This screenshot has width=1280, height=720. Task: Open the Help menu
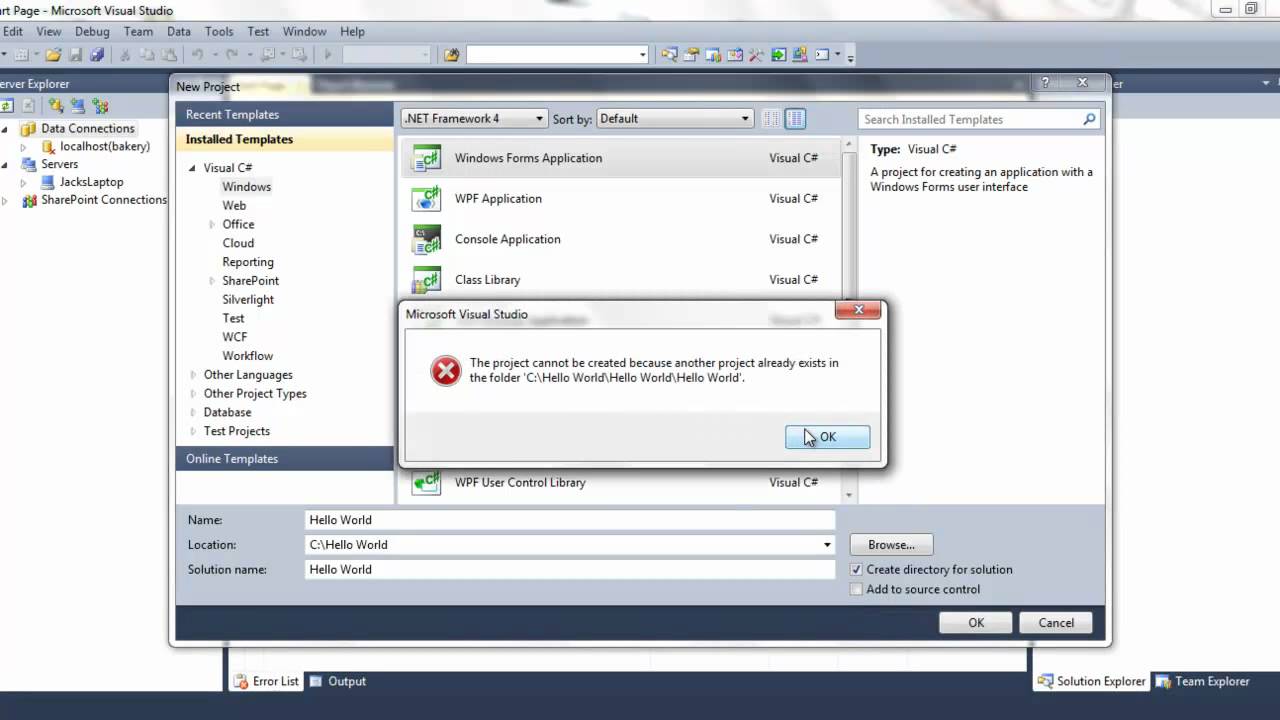click(x=352, y=31)
